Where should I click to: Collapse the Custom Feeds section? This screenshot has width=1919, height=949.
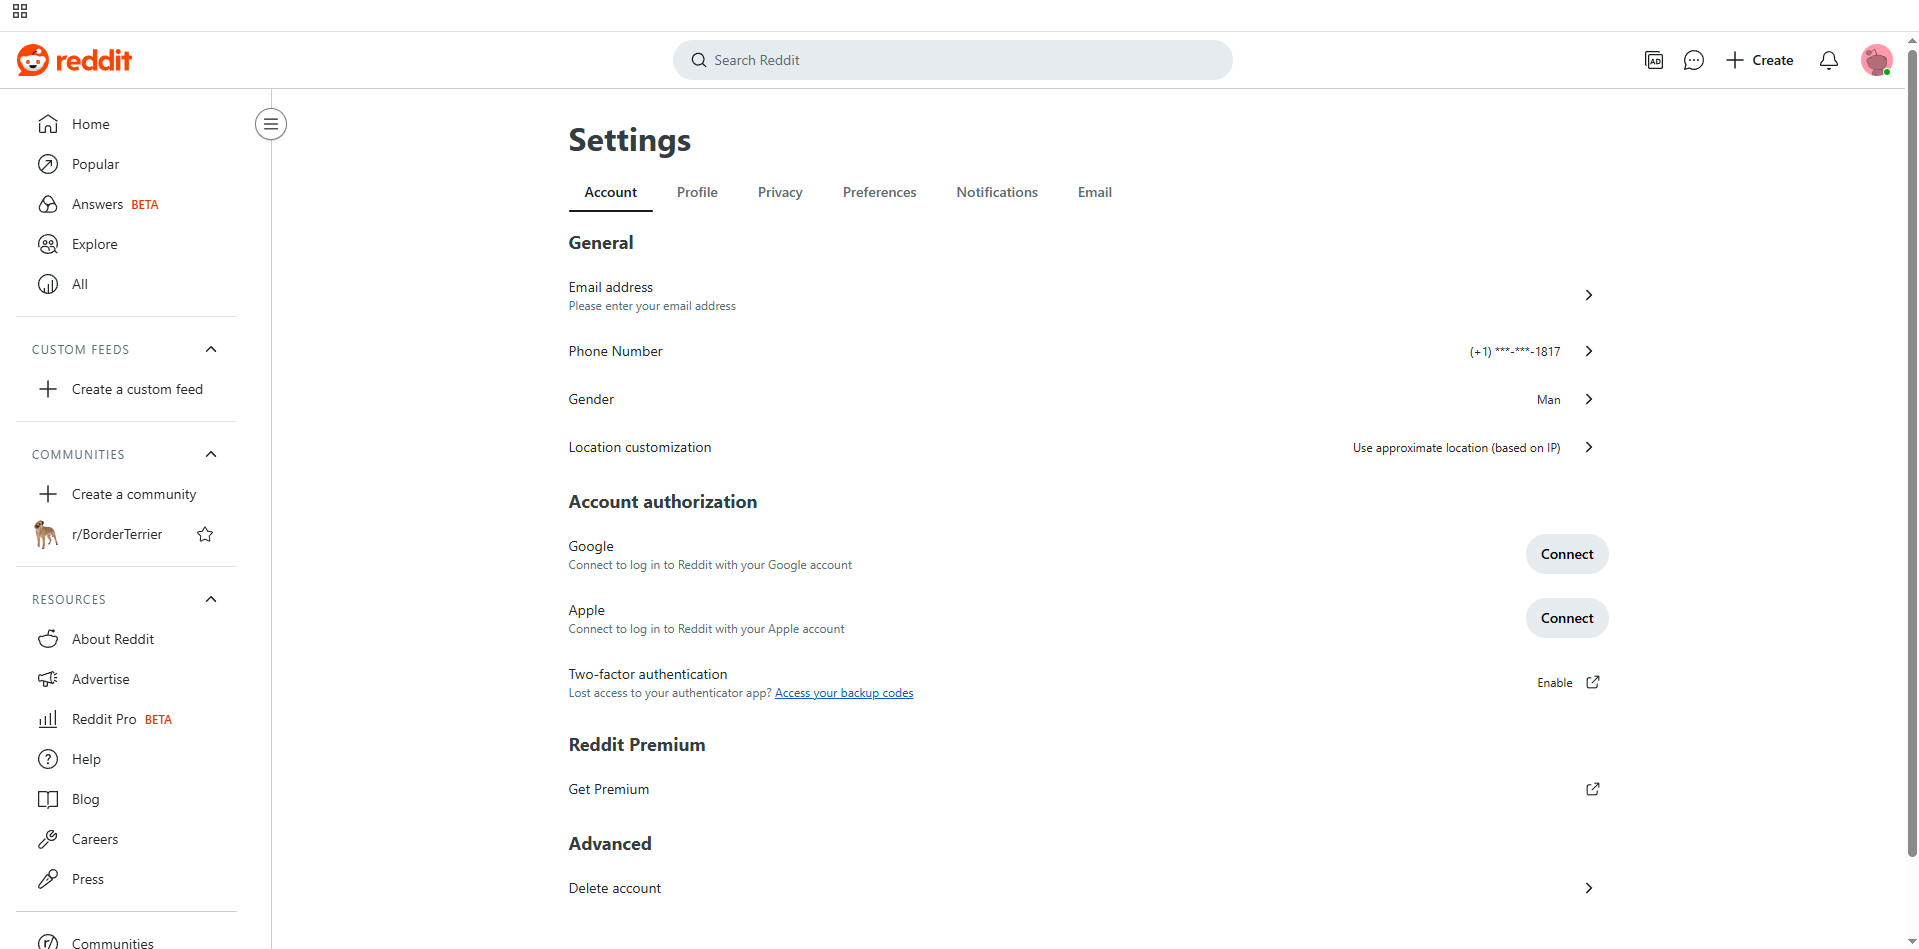pyautogui.click(x=211, y=349)
